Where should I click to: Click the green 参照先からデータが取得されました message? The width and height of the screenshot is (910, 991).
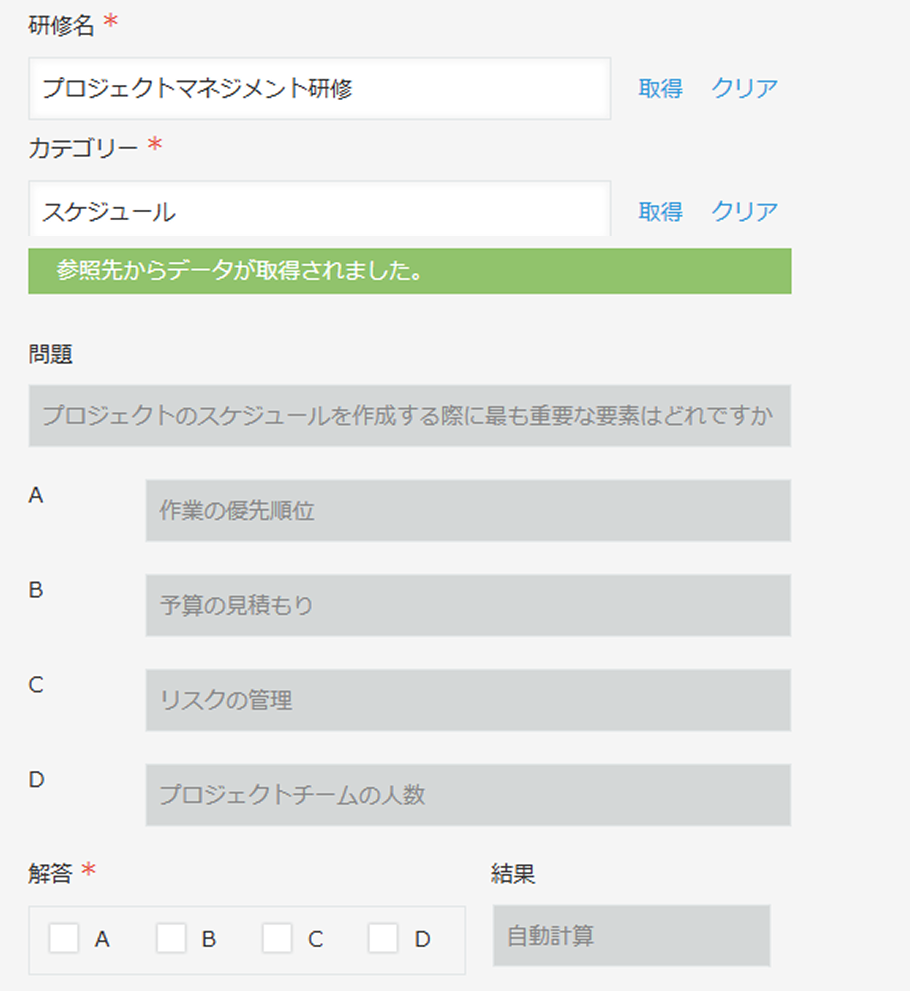pyautogui.click(x=410, y=271)
